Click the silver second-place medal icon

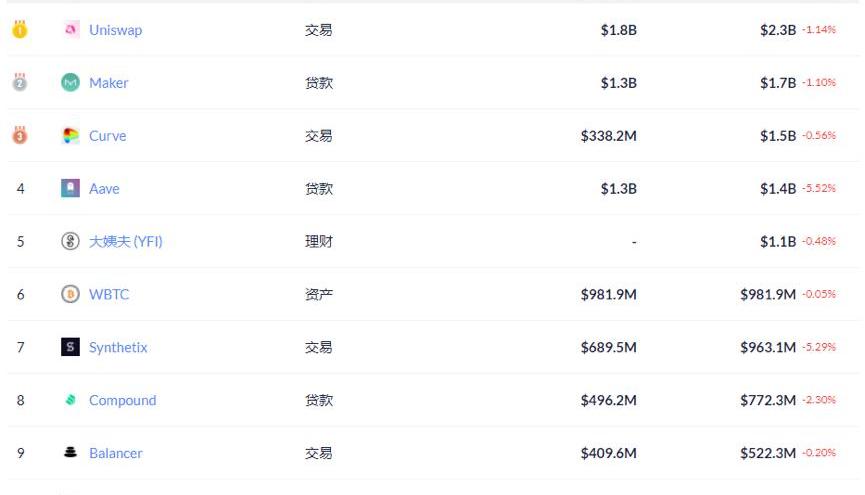(x=20, y=83)
